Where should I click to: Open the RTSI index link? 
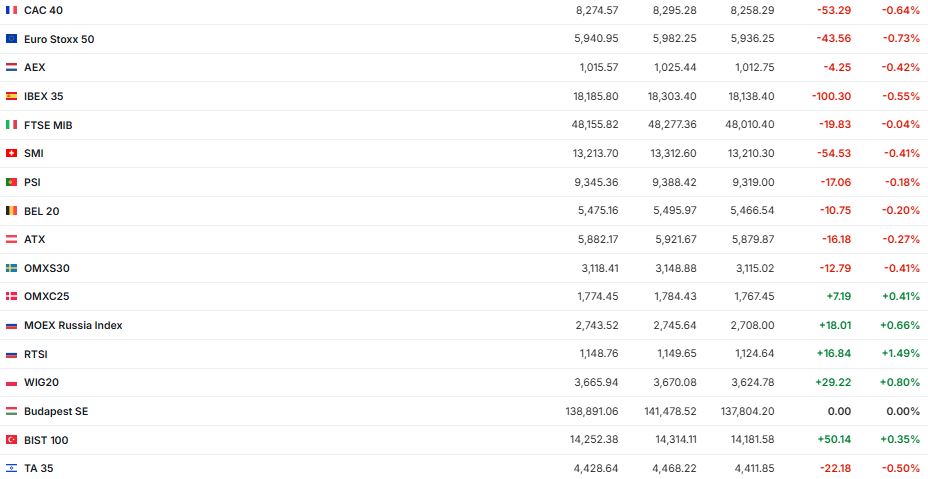point(36,354)
